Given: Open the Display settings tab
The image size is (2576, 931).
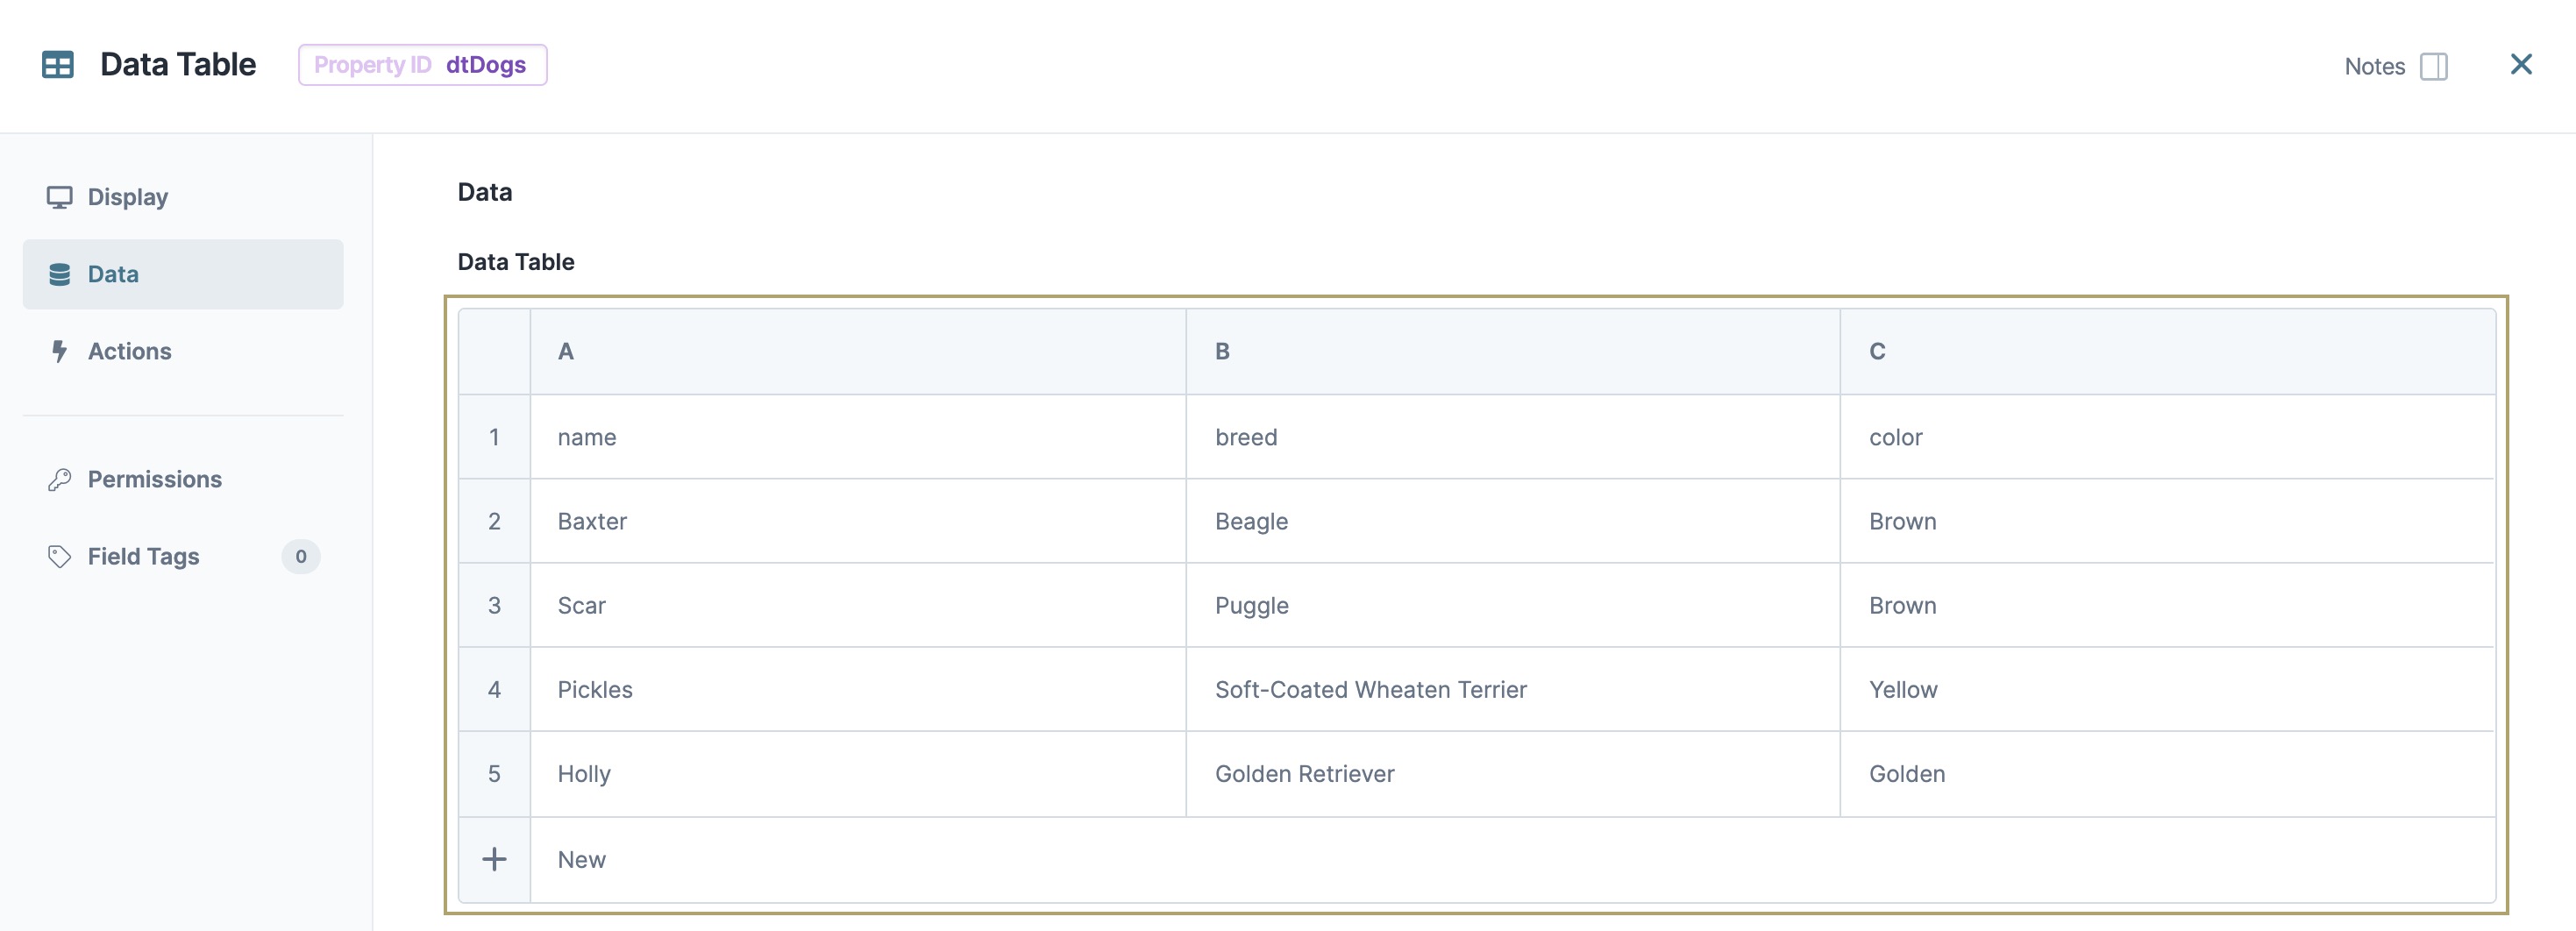Looking at the screenshot, I should (183, 197).
